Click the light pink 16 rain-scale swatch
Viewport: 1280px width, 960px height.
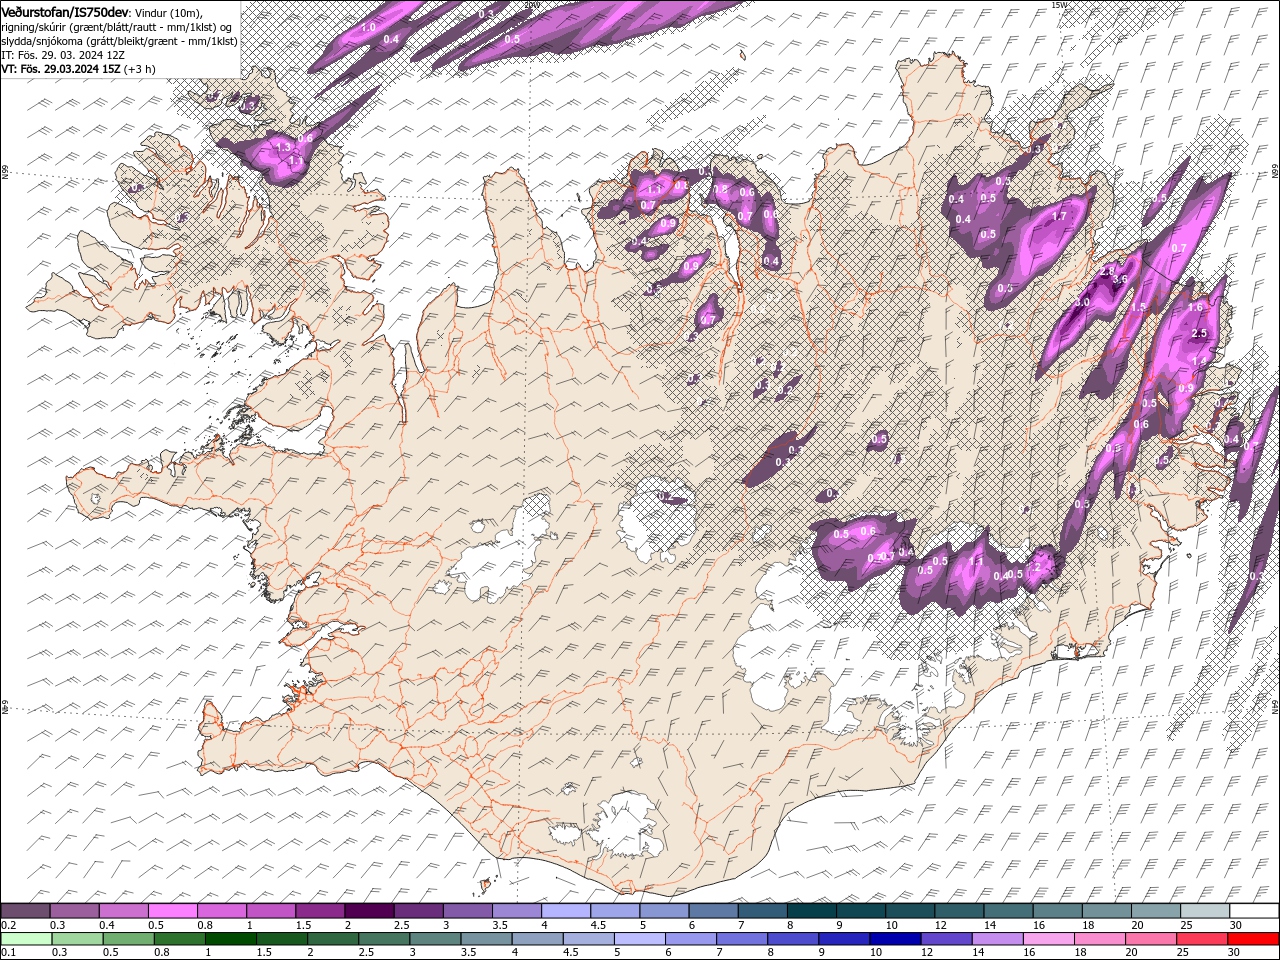click(x=1047, y=939)
